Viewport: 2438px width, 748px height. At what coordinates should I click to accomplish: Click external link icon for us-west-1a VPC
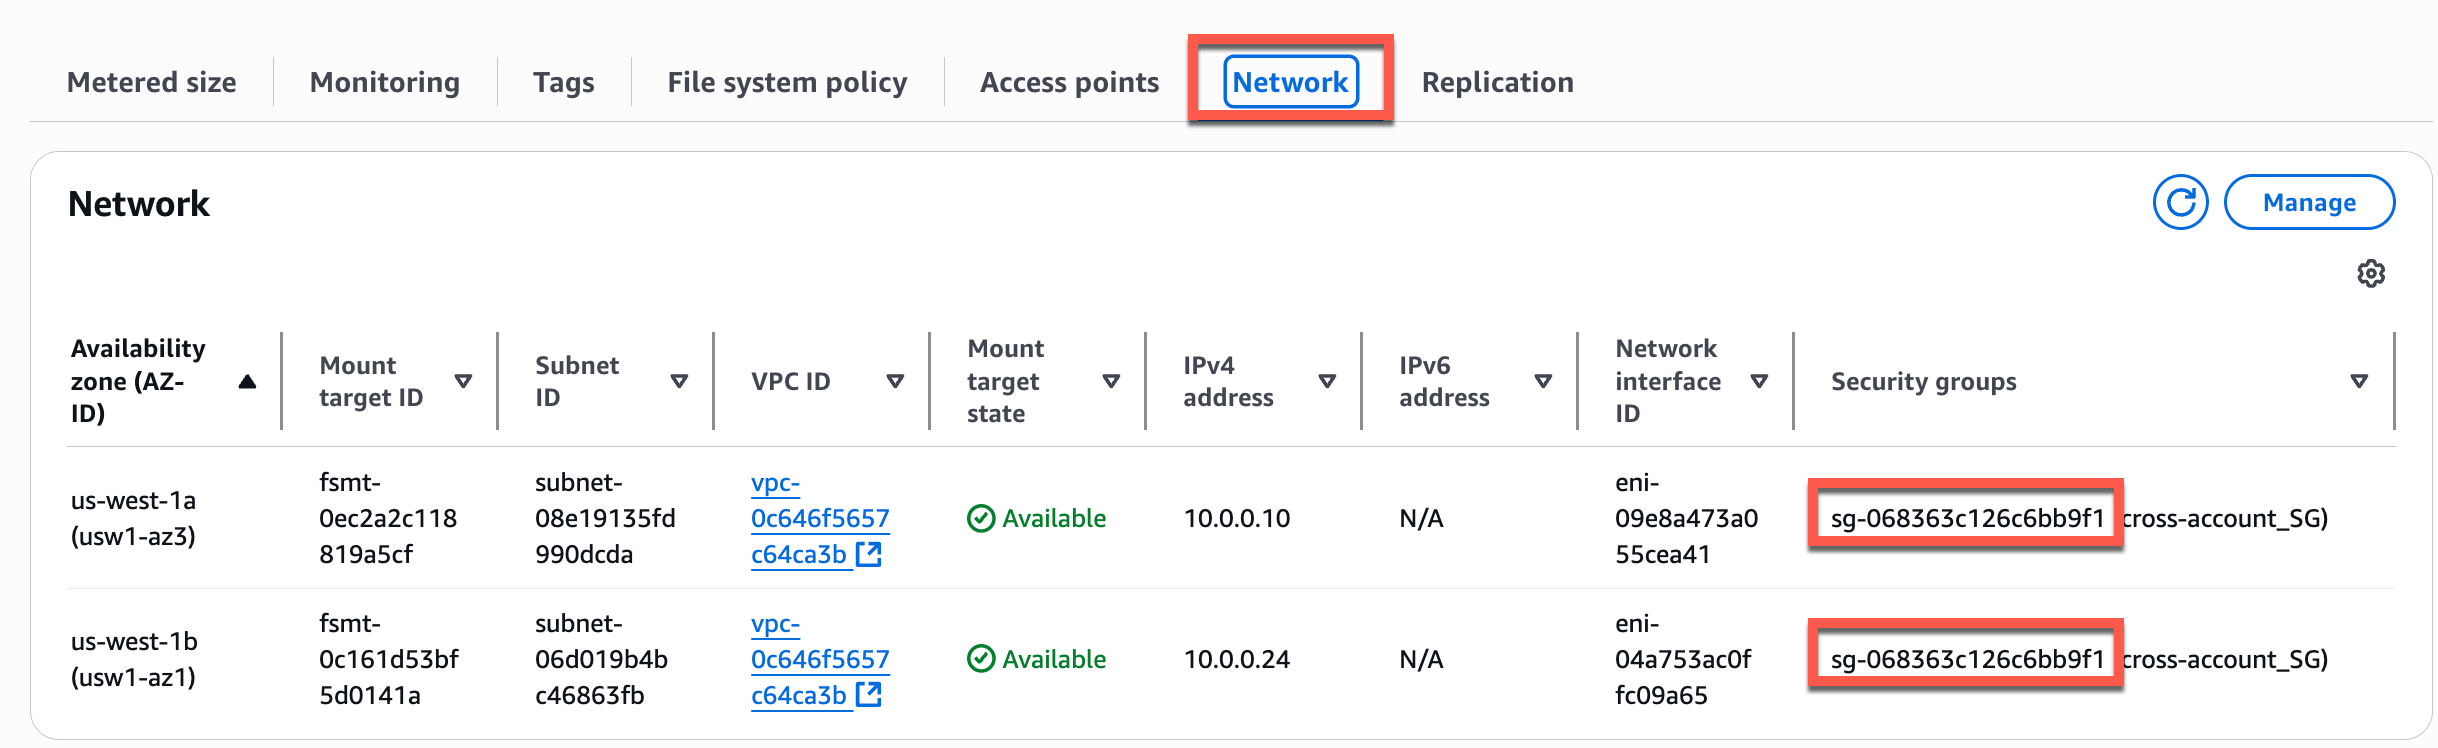tap(869, 554)
